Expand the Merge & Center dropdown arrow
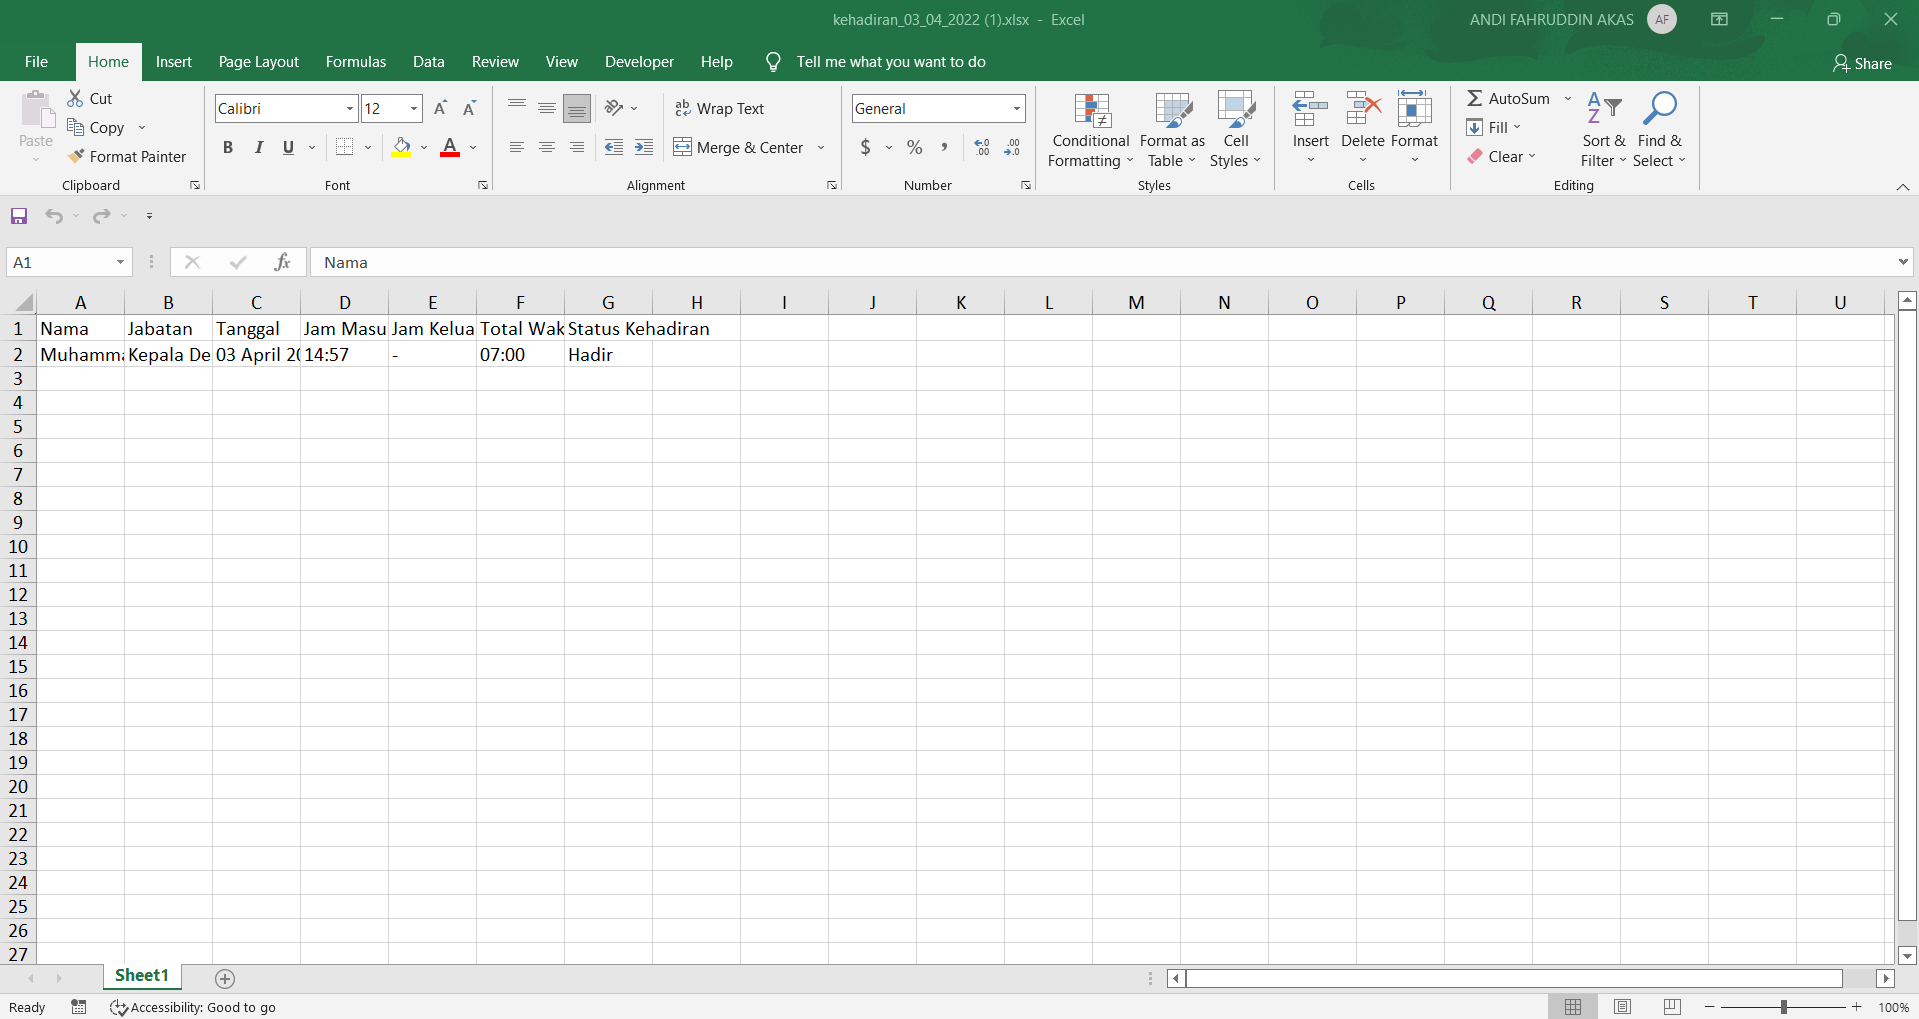Viewport: 1919px width, 1019px height. (x=821, y=147)
